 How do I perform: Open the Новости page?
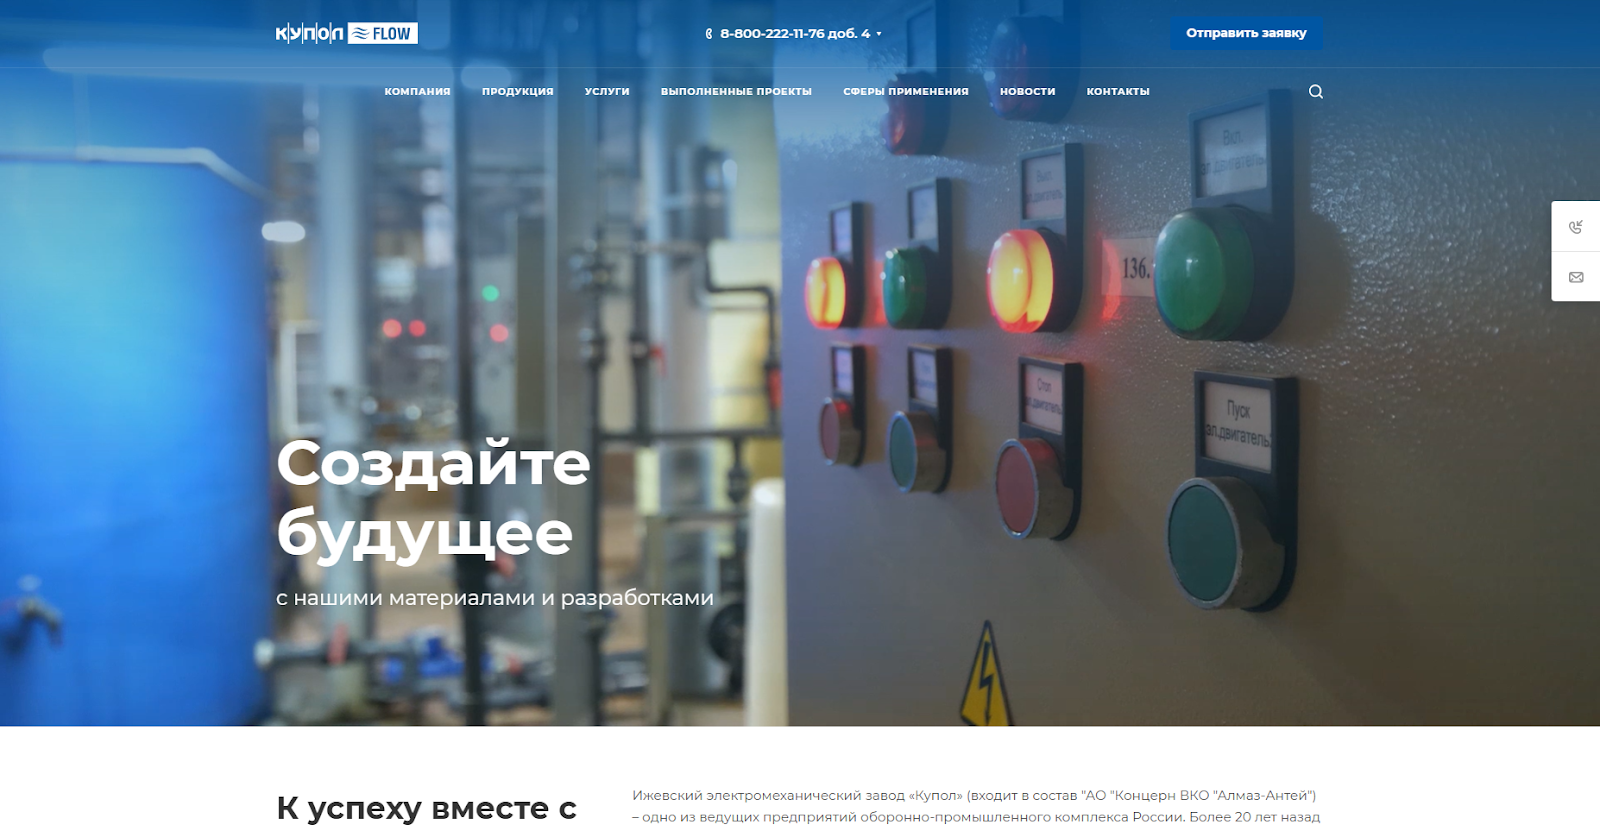click(1028, 91)
